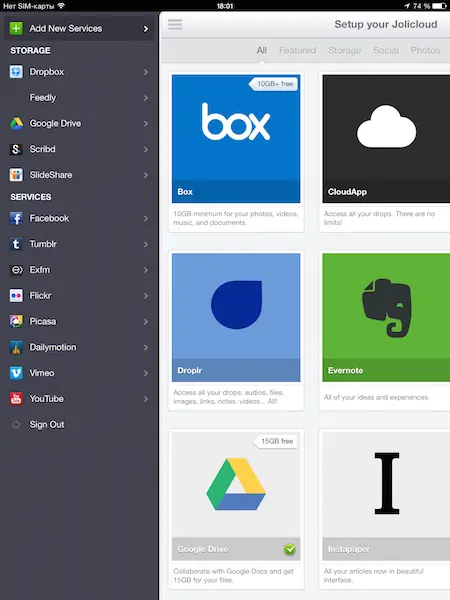The image size is (450, 600).
Task: Open Flickr via its icon
Action: [x=16, y=295]
